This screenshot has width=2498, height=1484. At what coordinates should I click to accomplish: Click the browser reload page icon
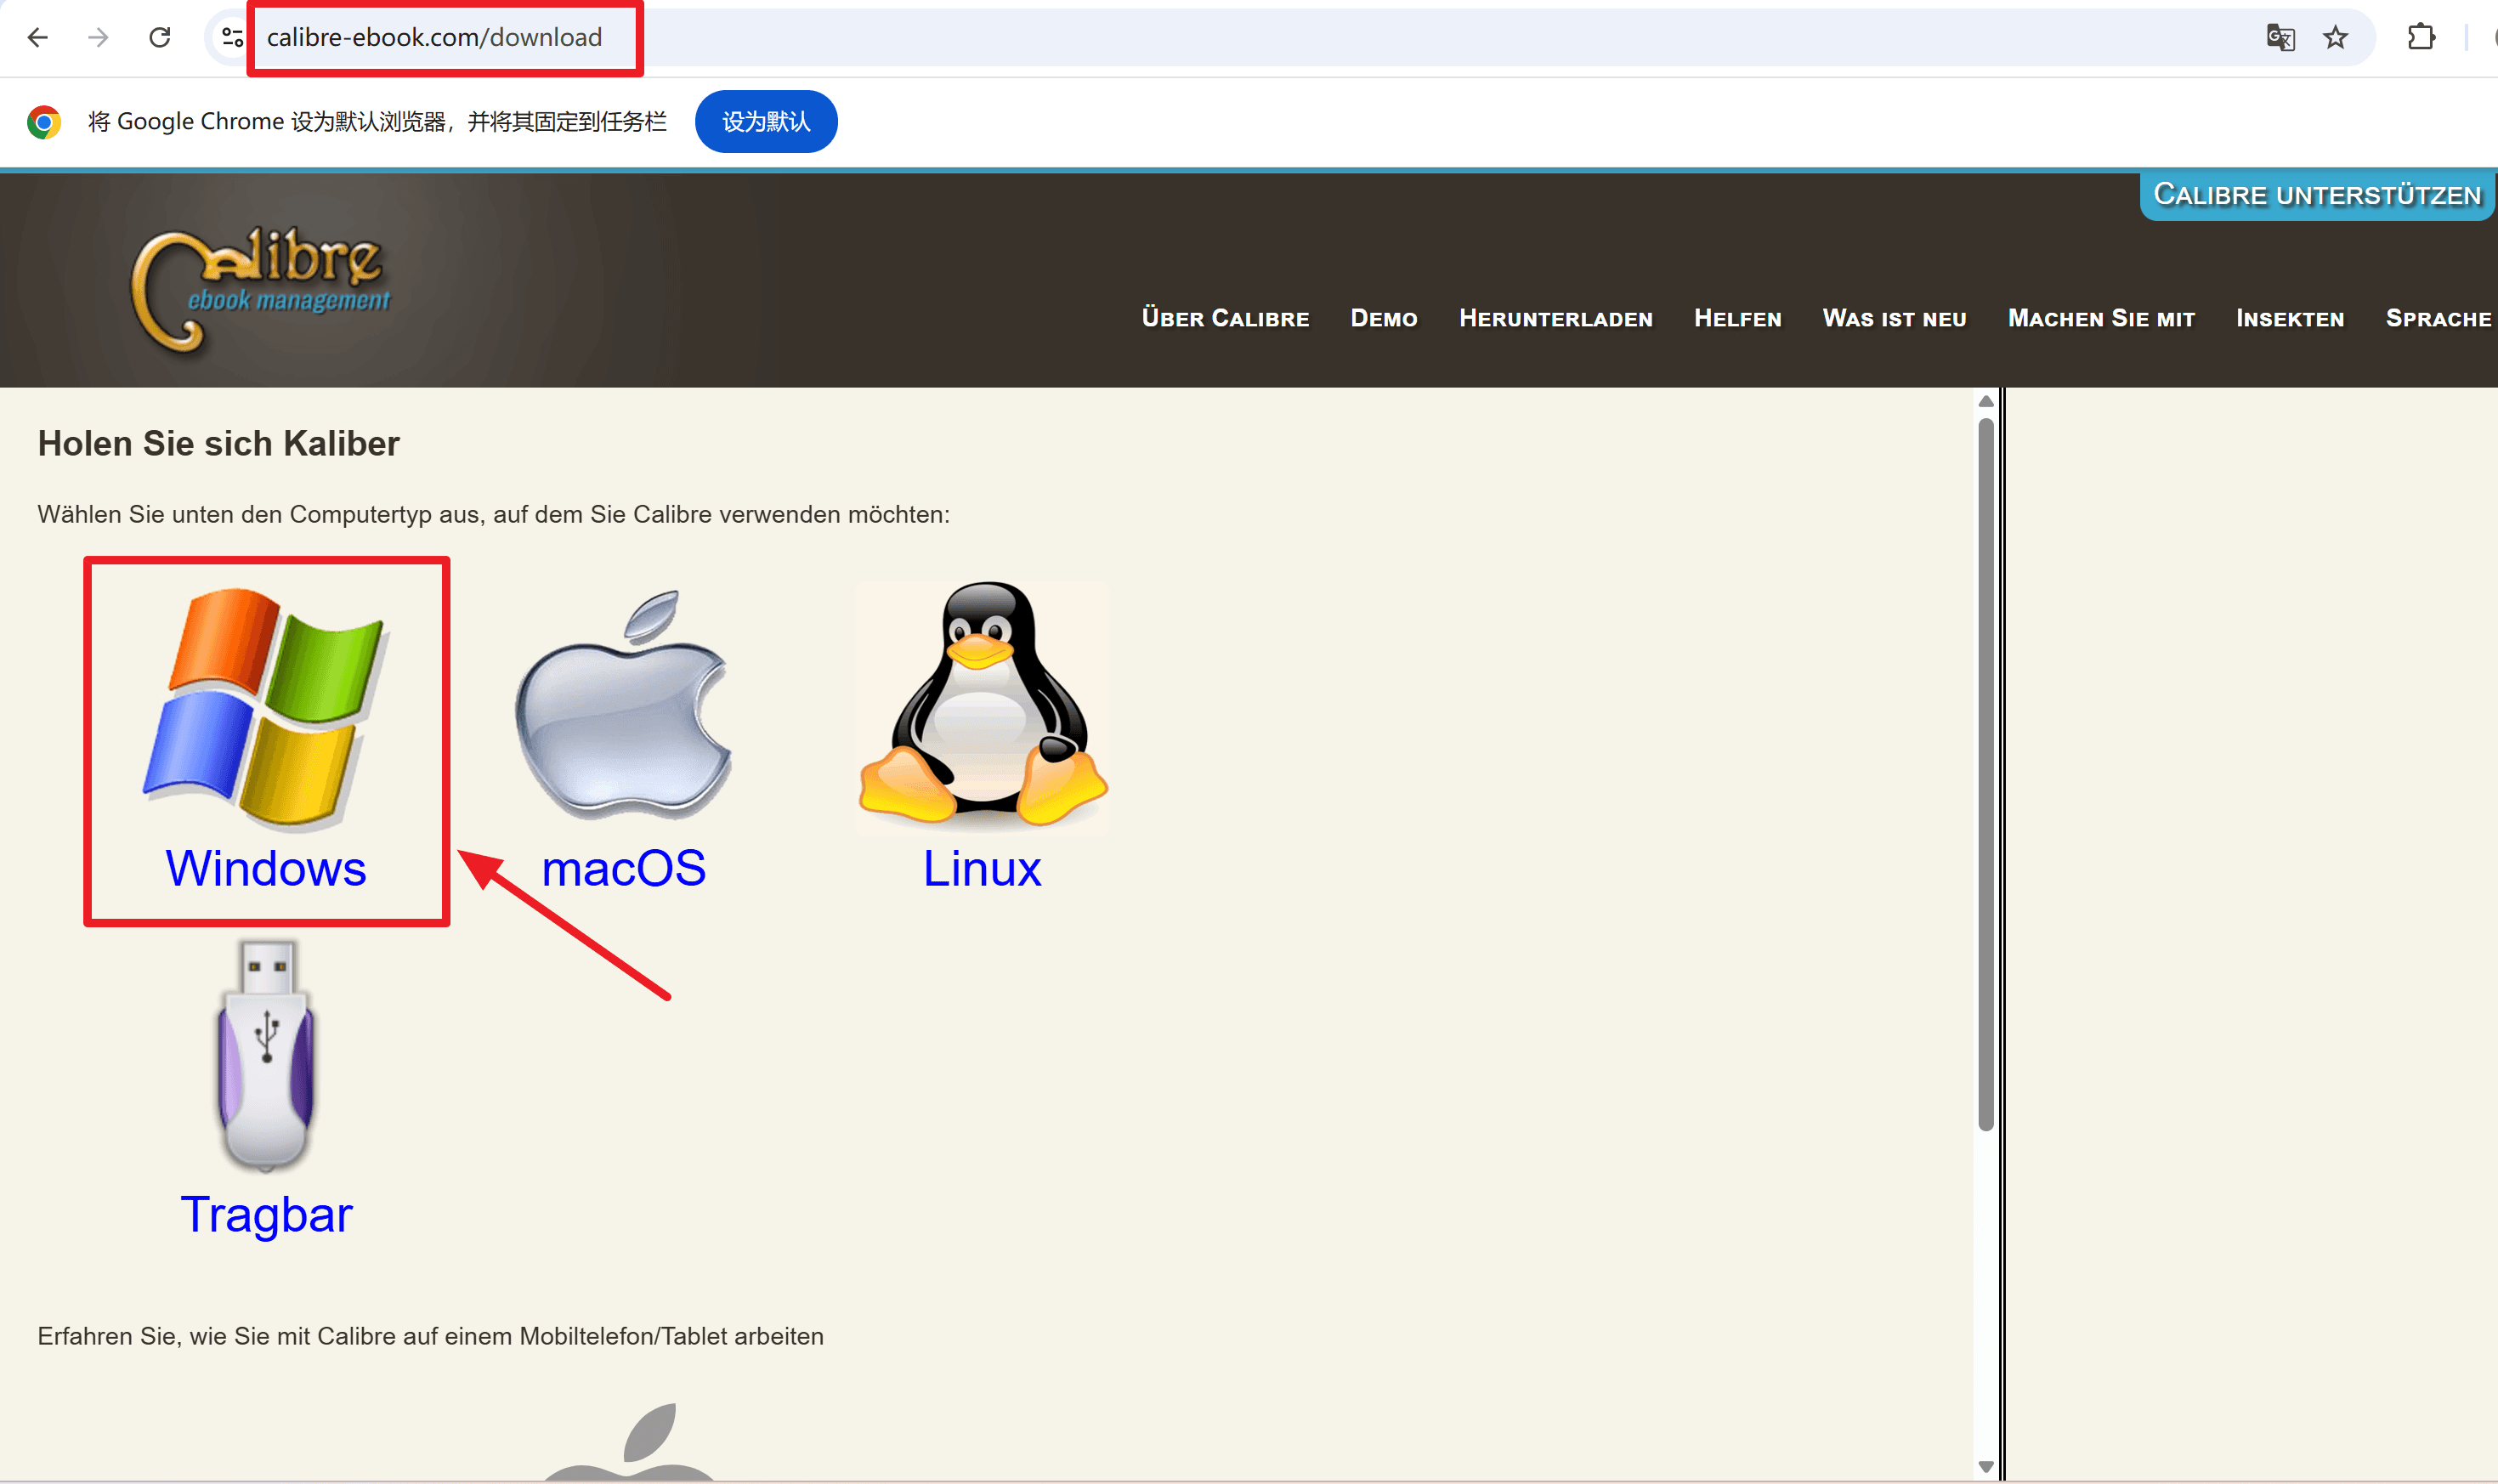pos(160,38)
